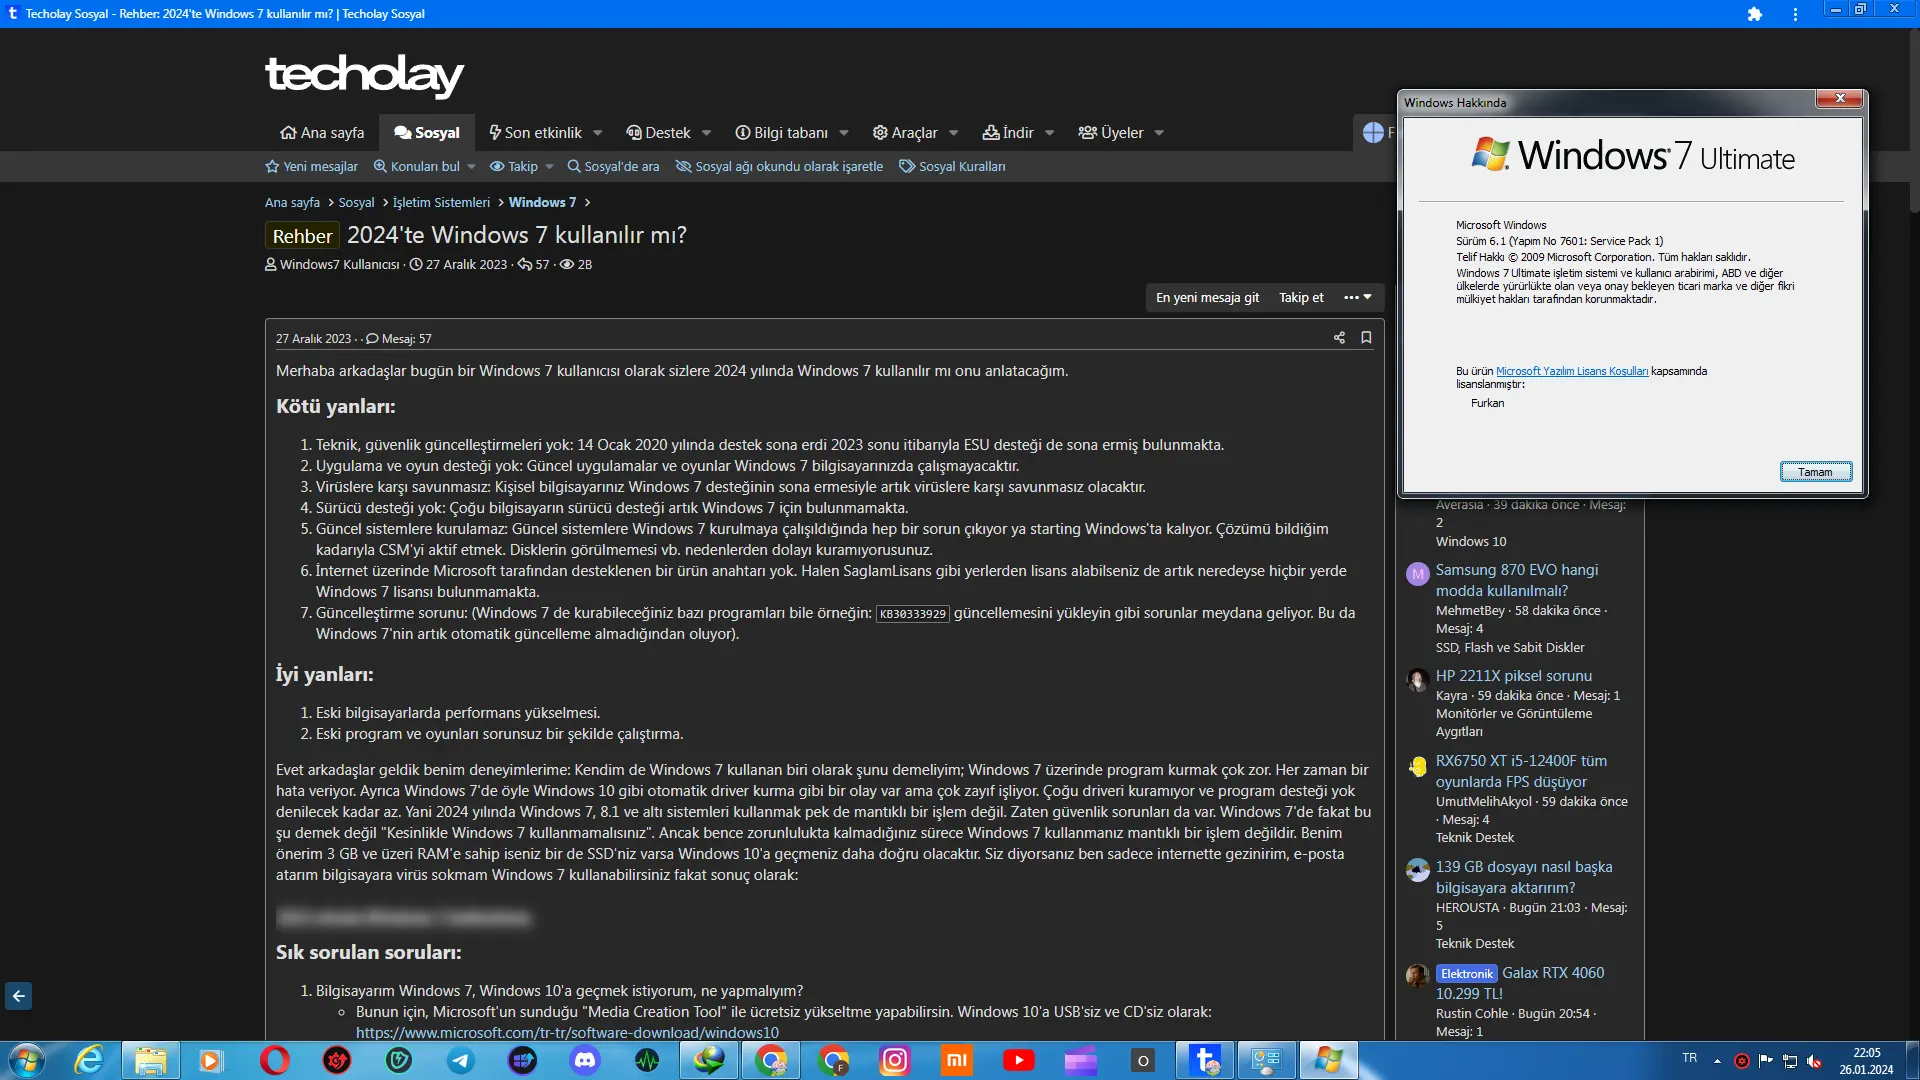1920x1080 pixels.
Task: Click the TR language indicator
Action: [1689, 1058]
